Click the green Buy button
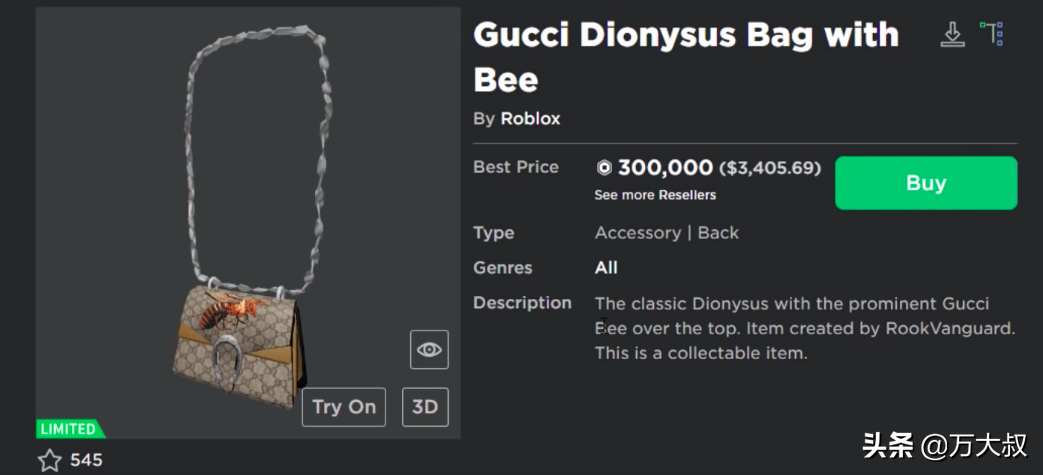Image resolution: width=1043 pixels, height=475 pixels. pyautogui.click(x=925, y=183)
